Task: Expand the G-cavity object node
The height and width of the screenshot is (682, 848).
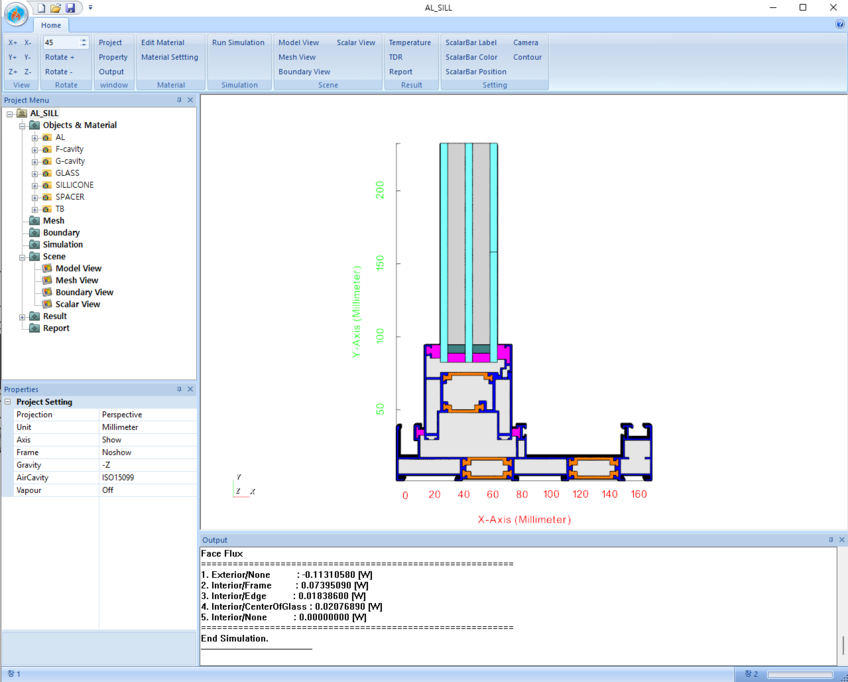Action: click(x=34, y=161)
